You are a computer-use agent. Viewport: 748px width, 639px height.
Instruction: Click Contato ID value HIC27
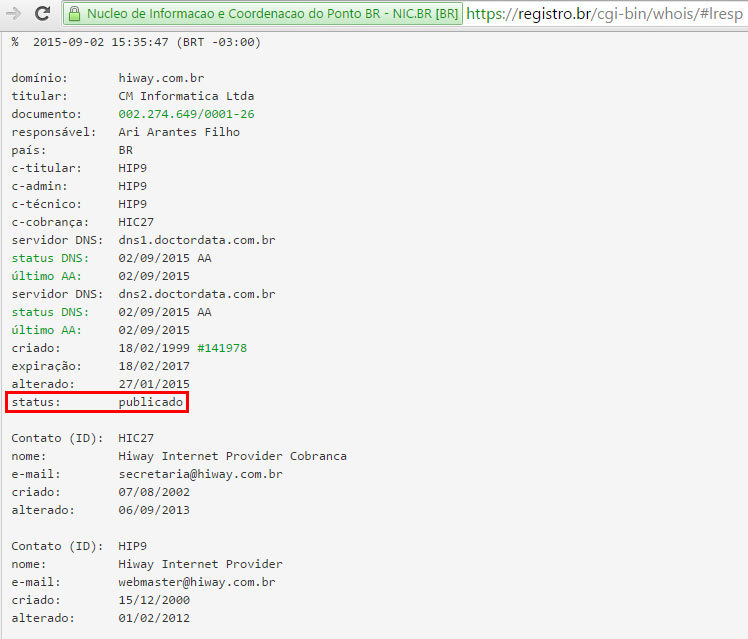[x=136, y=438]
